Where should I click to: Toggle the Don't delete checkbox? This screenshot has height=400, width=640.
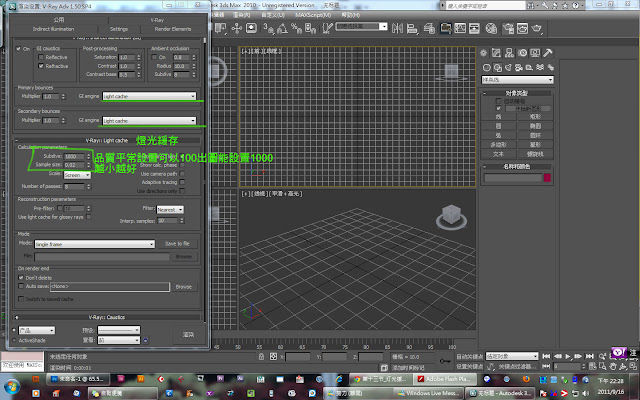pos(21,278)
